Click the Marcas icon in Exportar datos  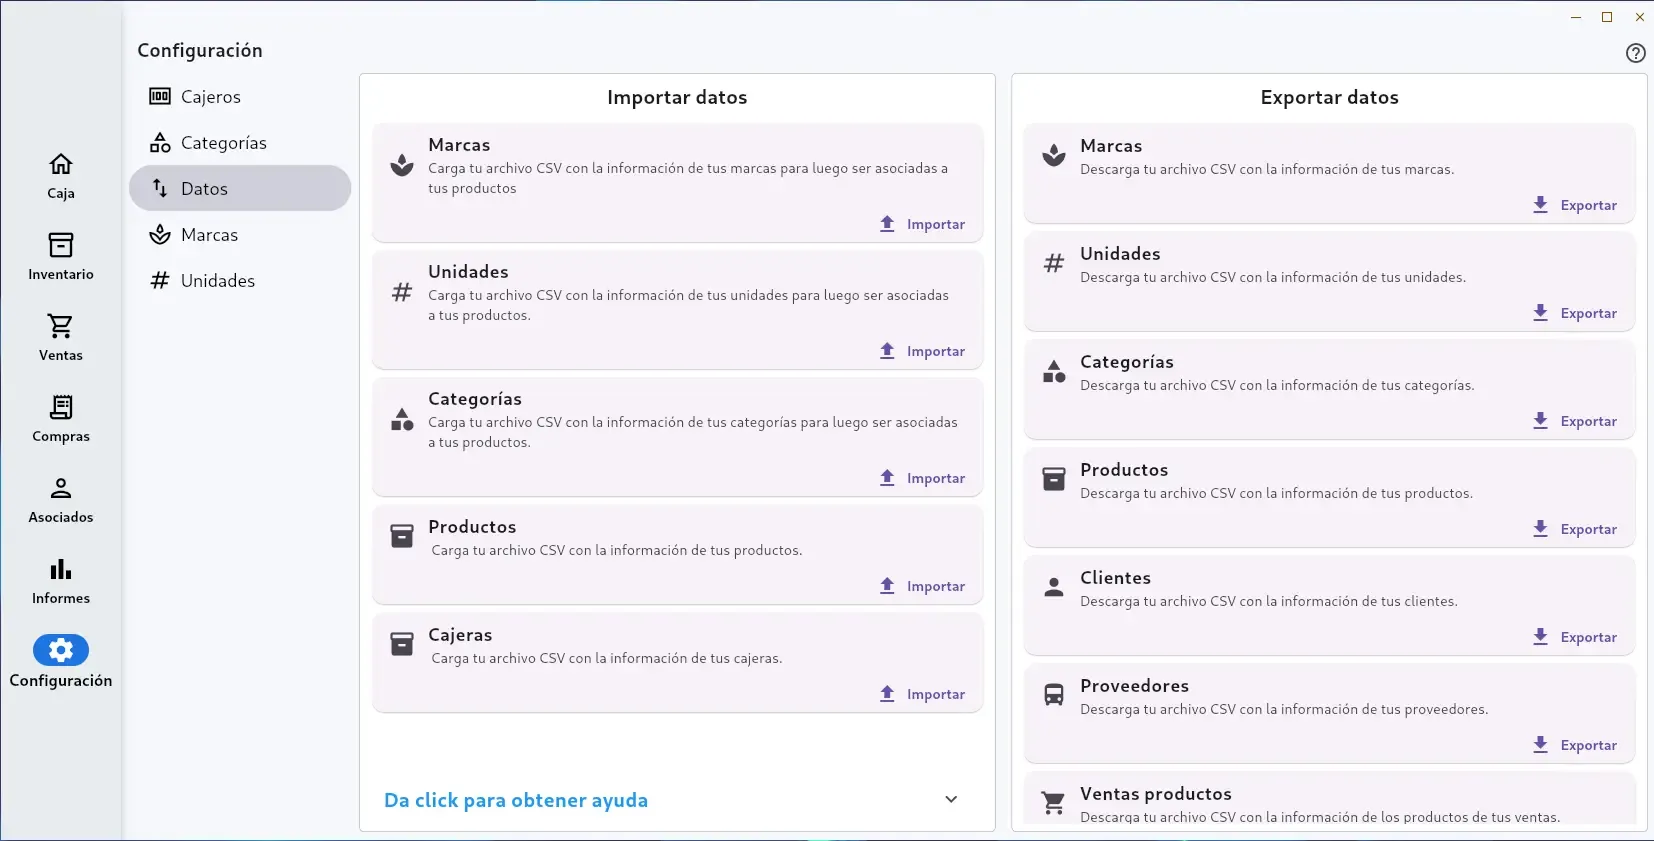(1054, 155)
